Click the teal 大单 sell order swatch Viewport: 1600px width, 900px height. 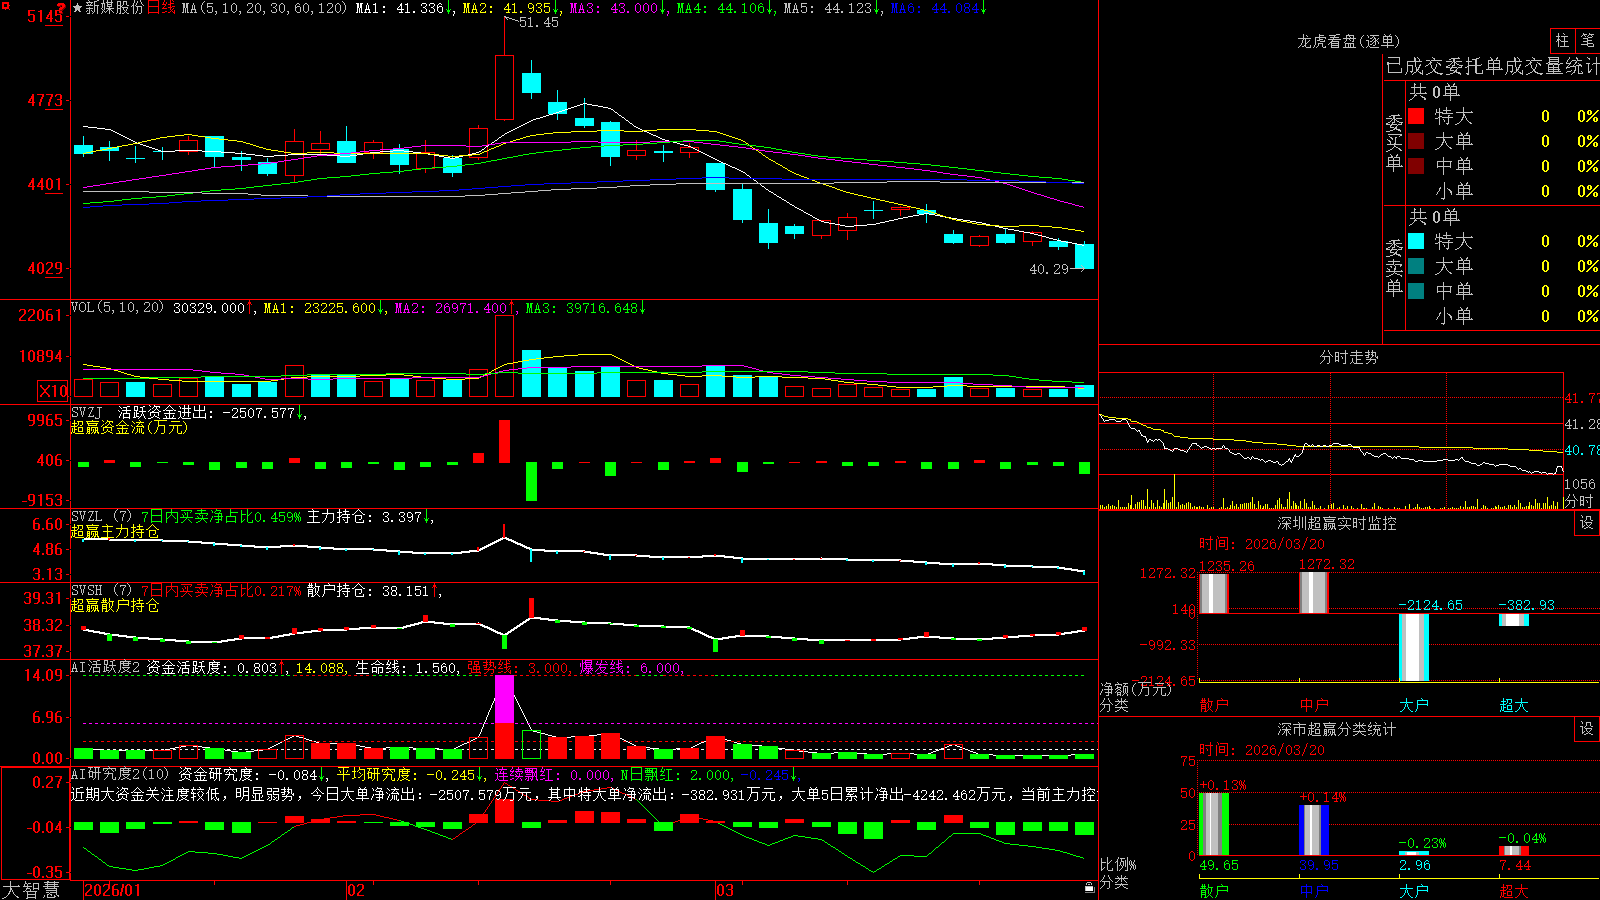(1416, 266)
